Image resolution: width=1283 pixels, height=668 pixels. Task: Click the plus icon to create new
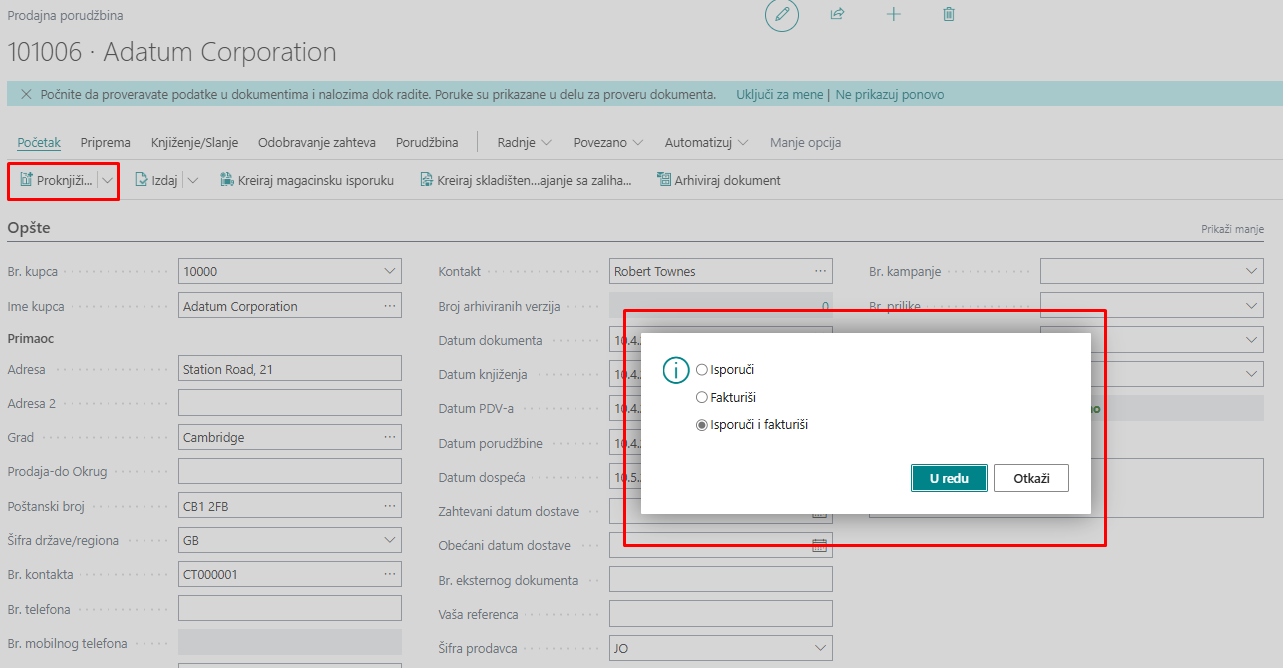tap(893, 15)
